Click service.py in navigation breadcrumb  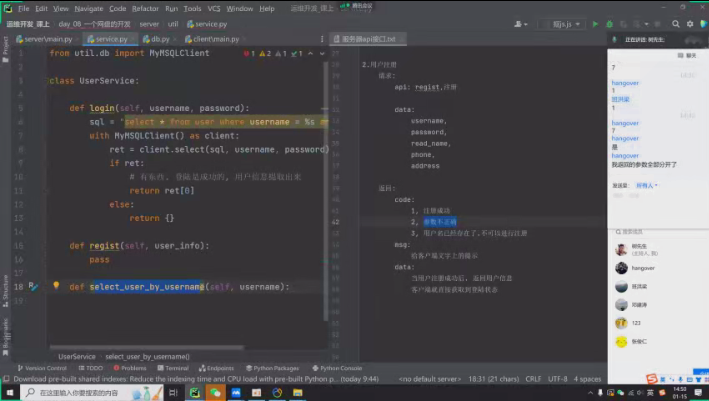pos(207,24)
